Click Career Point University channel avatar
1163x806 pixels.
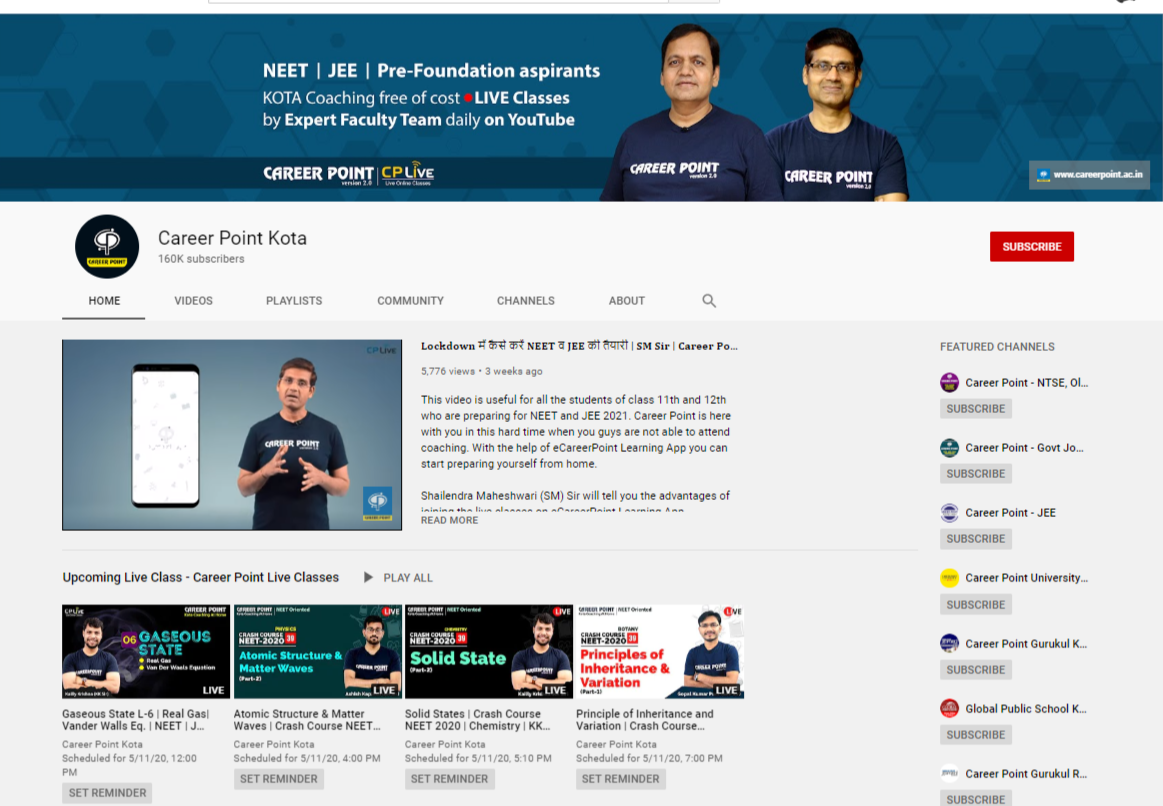click(949, 578)
